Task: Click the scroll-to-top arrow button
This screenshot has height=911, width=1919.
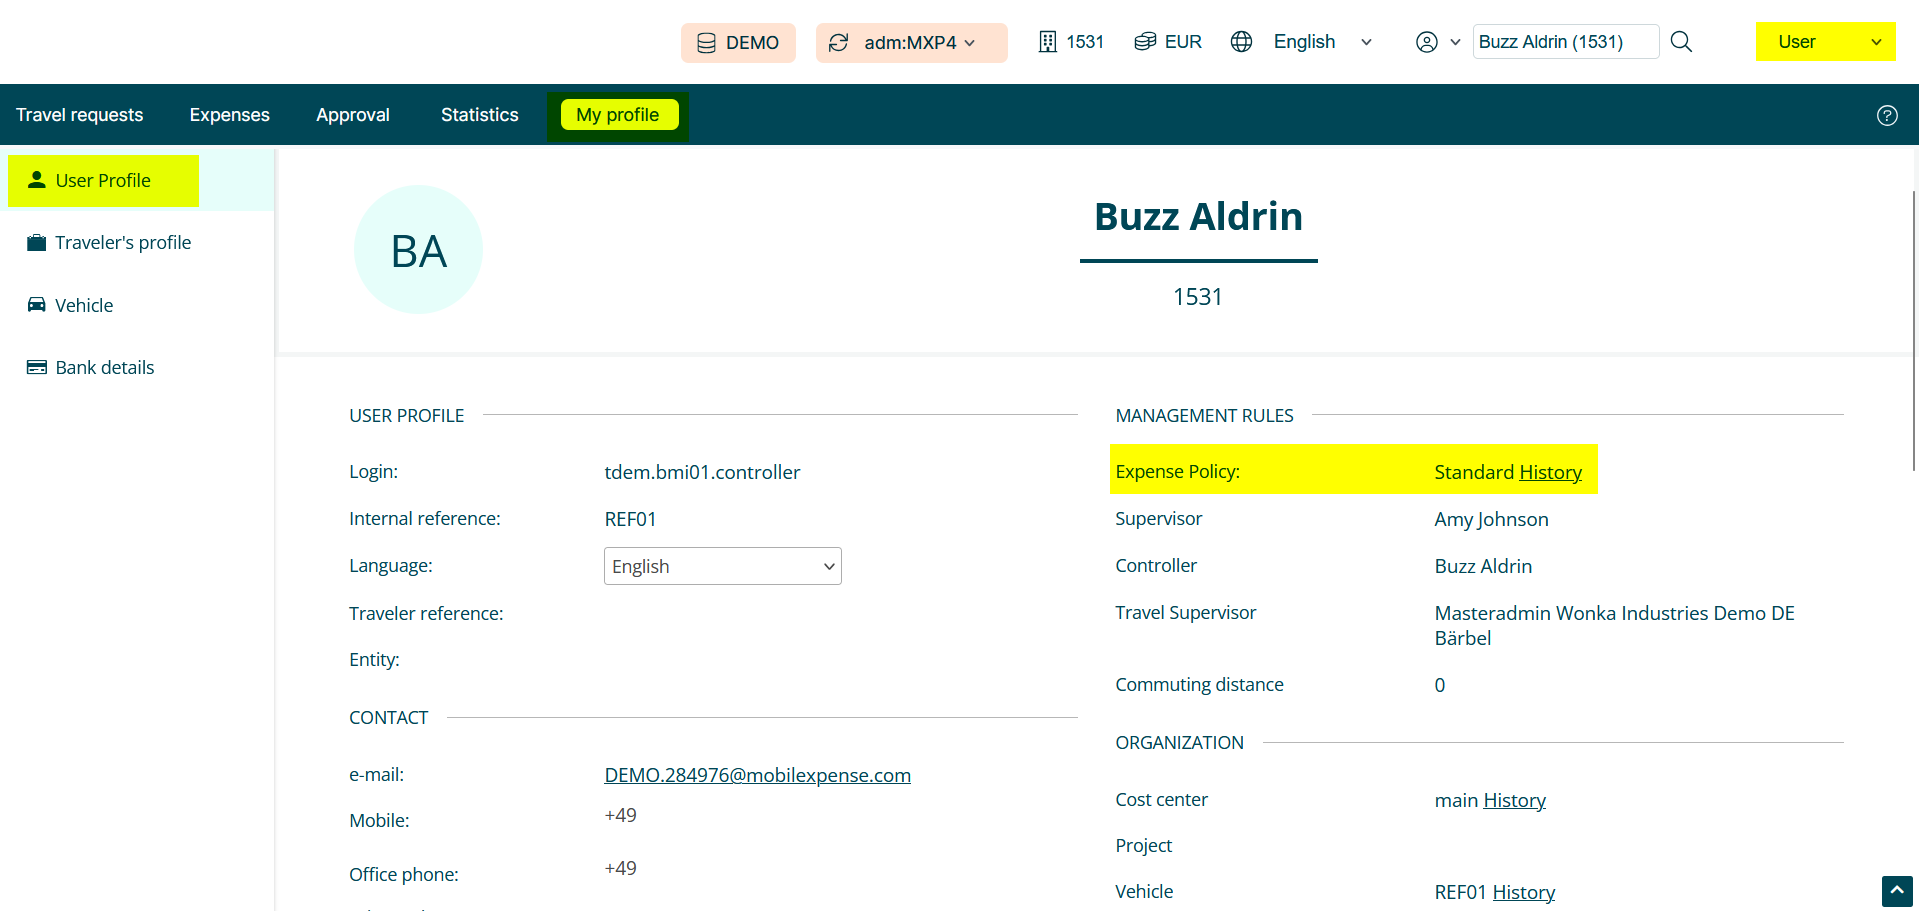Action: (x=1896, y=890)
